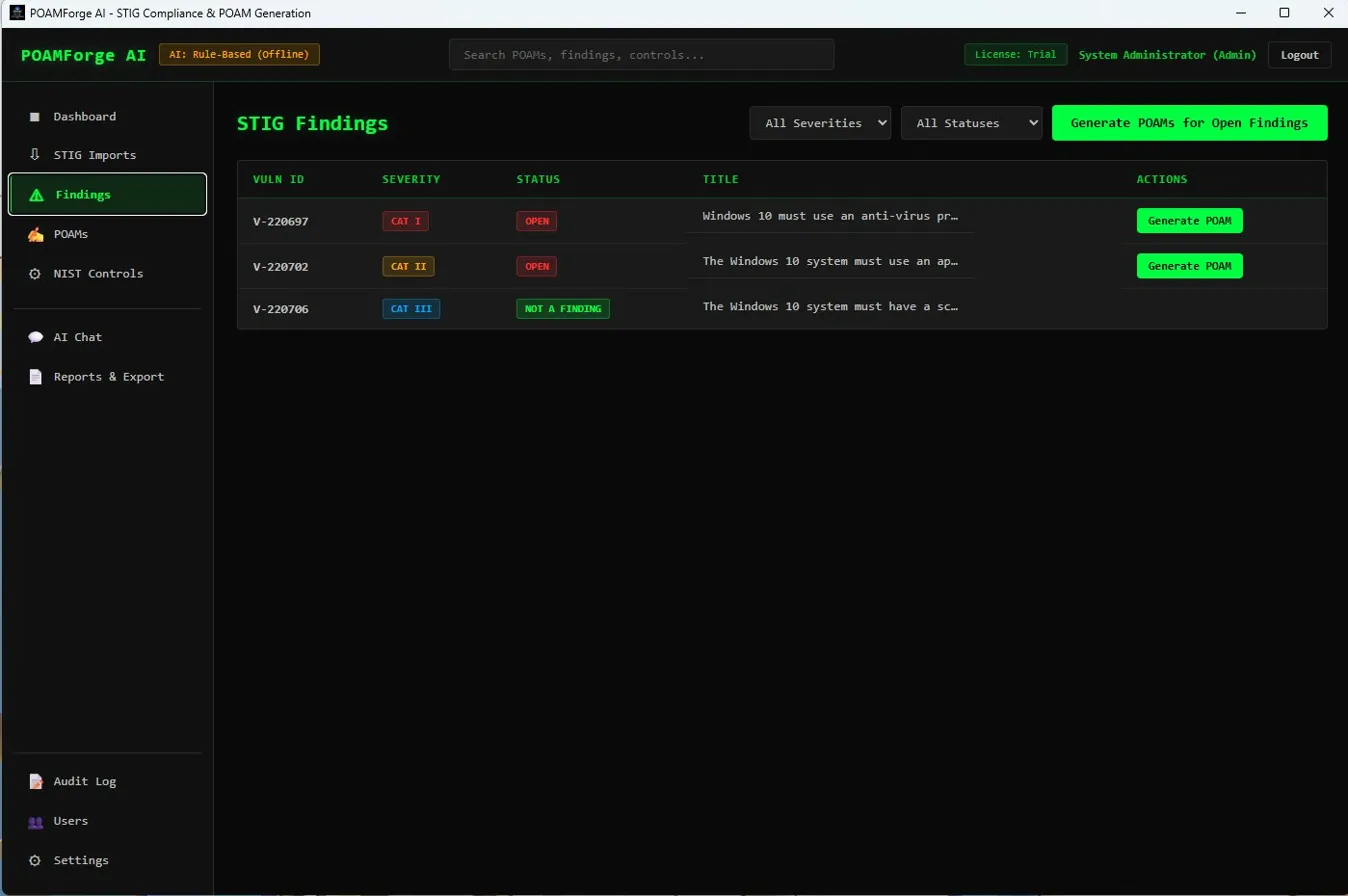Click the Reports & Export document icon
1348x896 pixels.
coord(33,377)
